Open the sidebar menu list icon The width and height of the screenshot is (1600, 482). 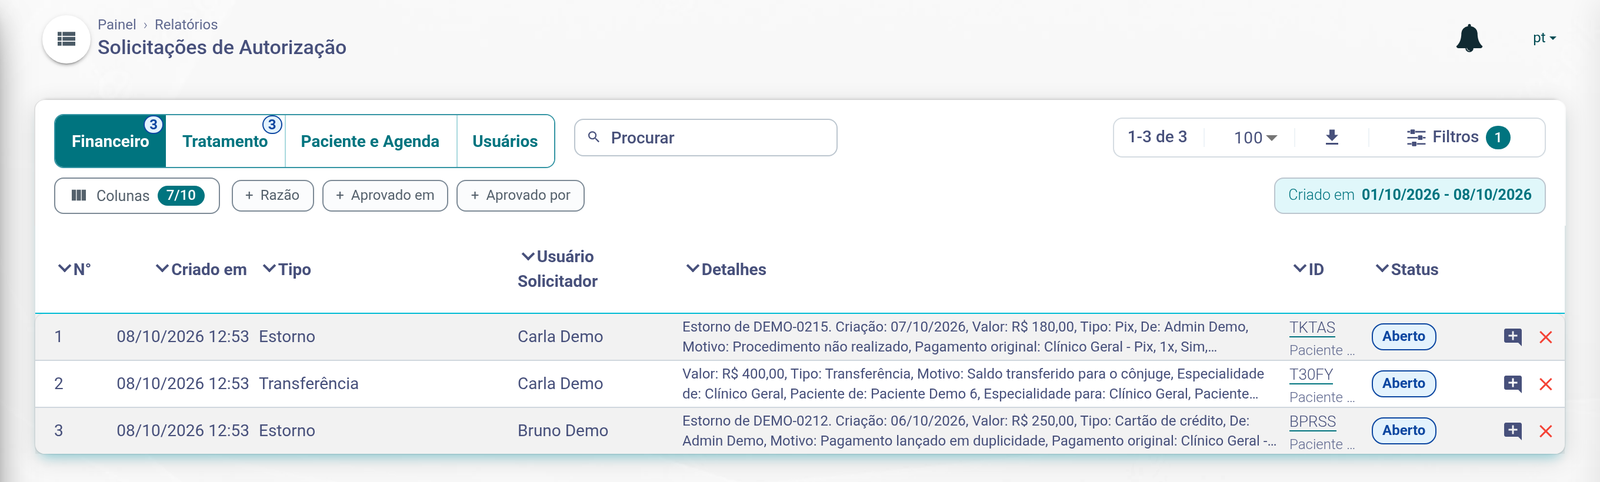coord(67,39)
